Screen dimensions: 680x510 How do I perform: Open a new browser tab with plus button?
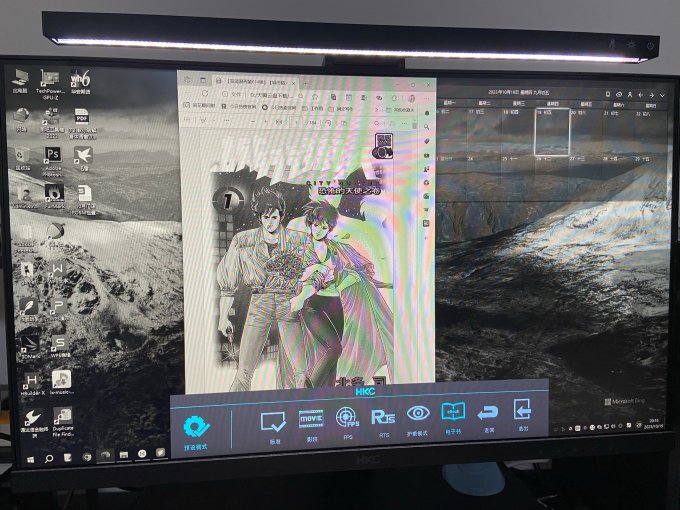[305, 82]
